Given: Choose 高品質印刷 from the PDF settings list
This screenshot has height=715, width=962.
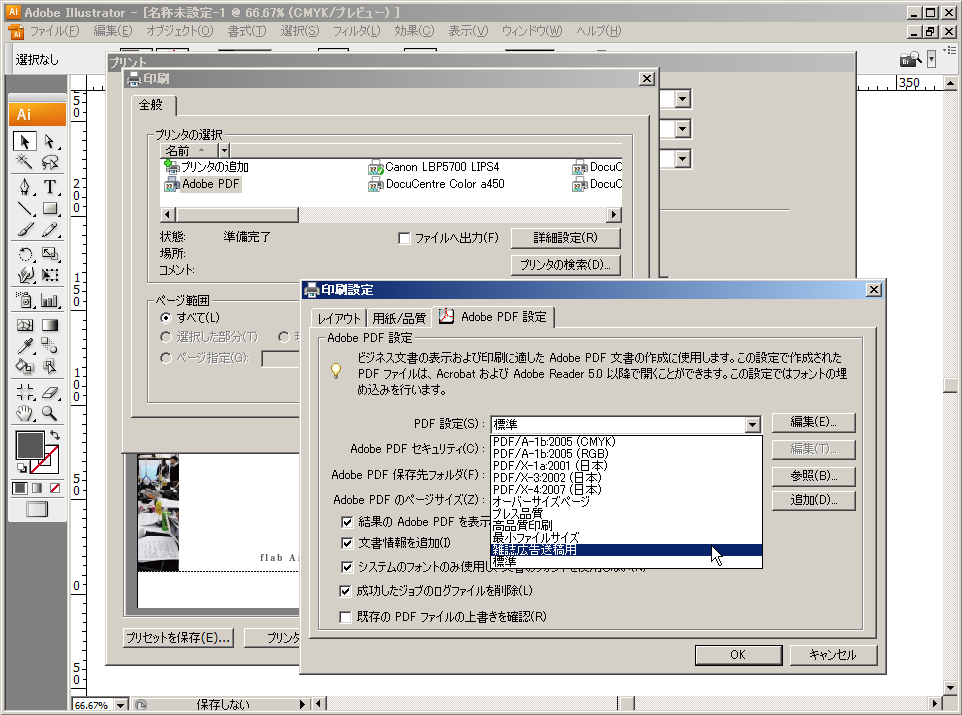Looking at the screenshot, I should [626, 526].
